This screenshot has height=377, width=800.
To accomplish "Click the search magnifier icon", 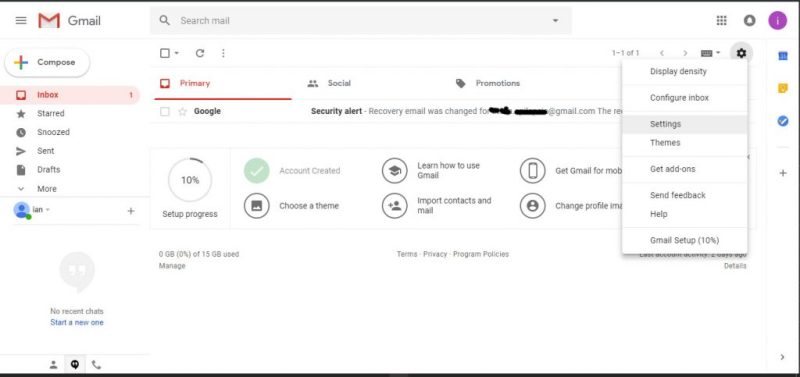I will [164, 20].
